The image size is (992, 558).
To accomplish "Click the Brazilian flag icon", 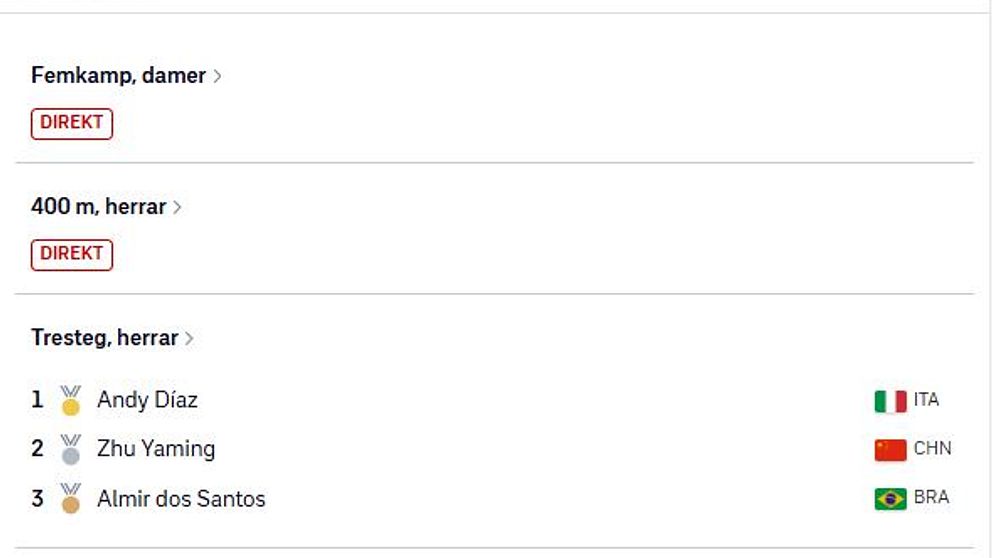I will point(891,499).
